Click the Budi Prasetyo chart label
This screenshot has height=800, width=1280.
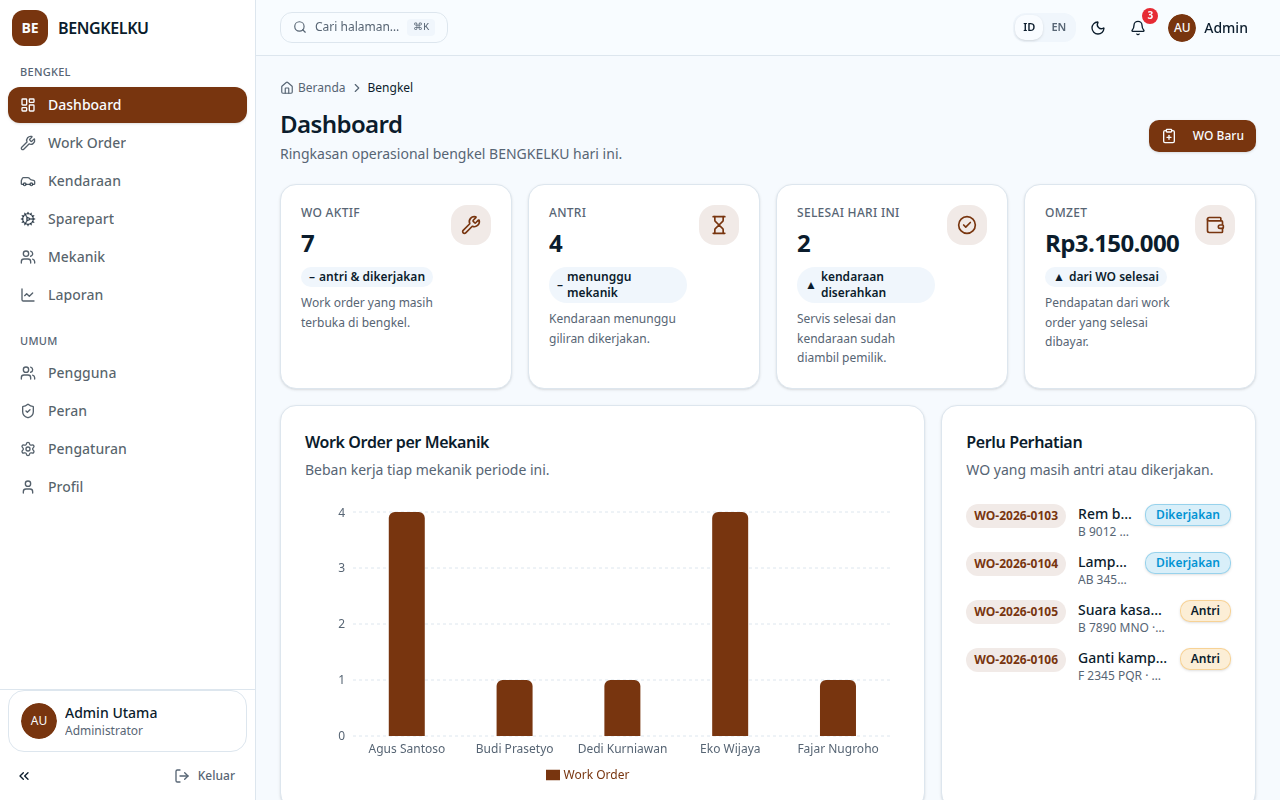click(x=514, y=749)
